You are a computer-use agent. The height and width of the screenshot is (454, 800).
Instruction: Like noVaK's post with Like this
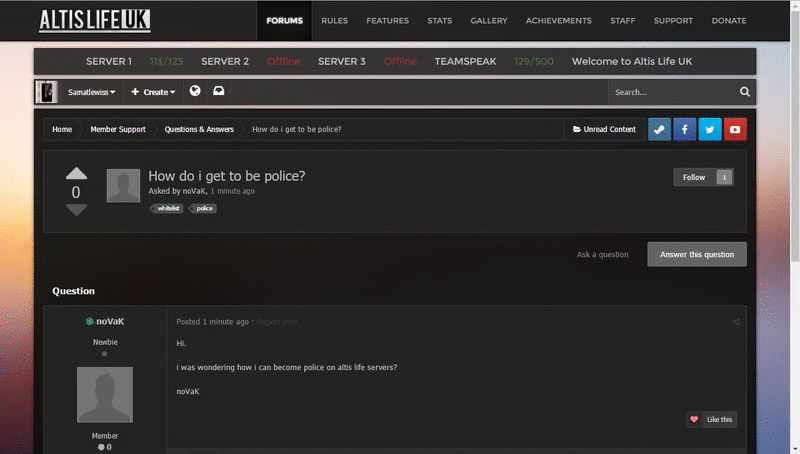pyautogui.click(x=711, y=420)
